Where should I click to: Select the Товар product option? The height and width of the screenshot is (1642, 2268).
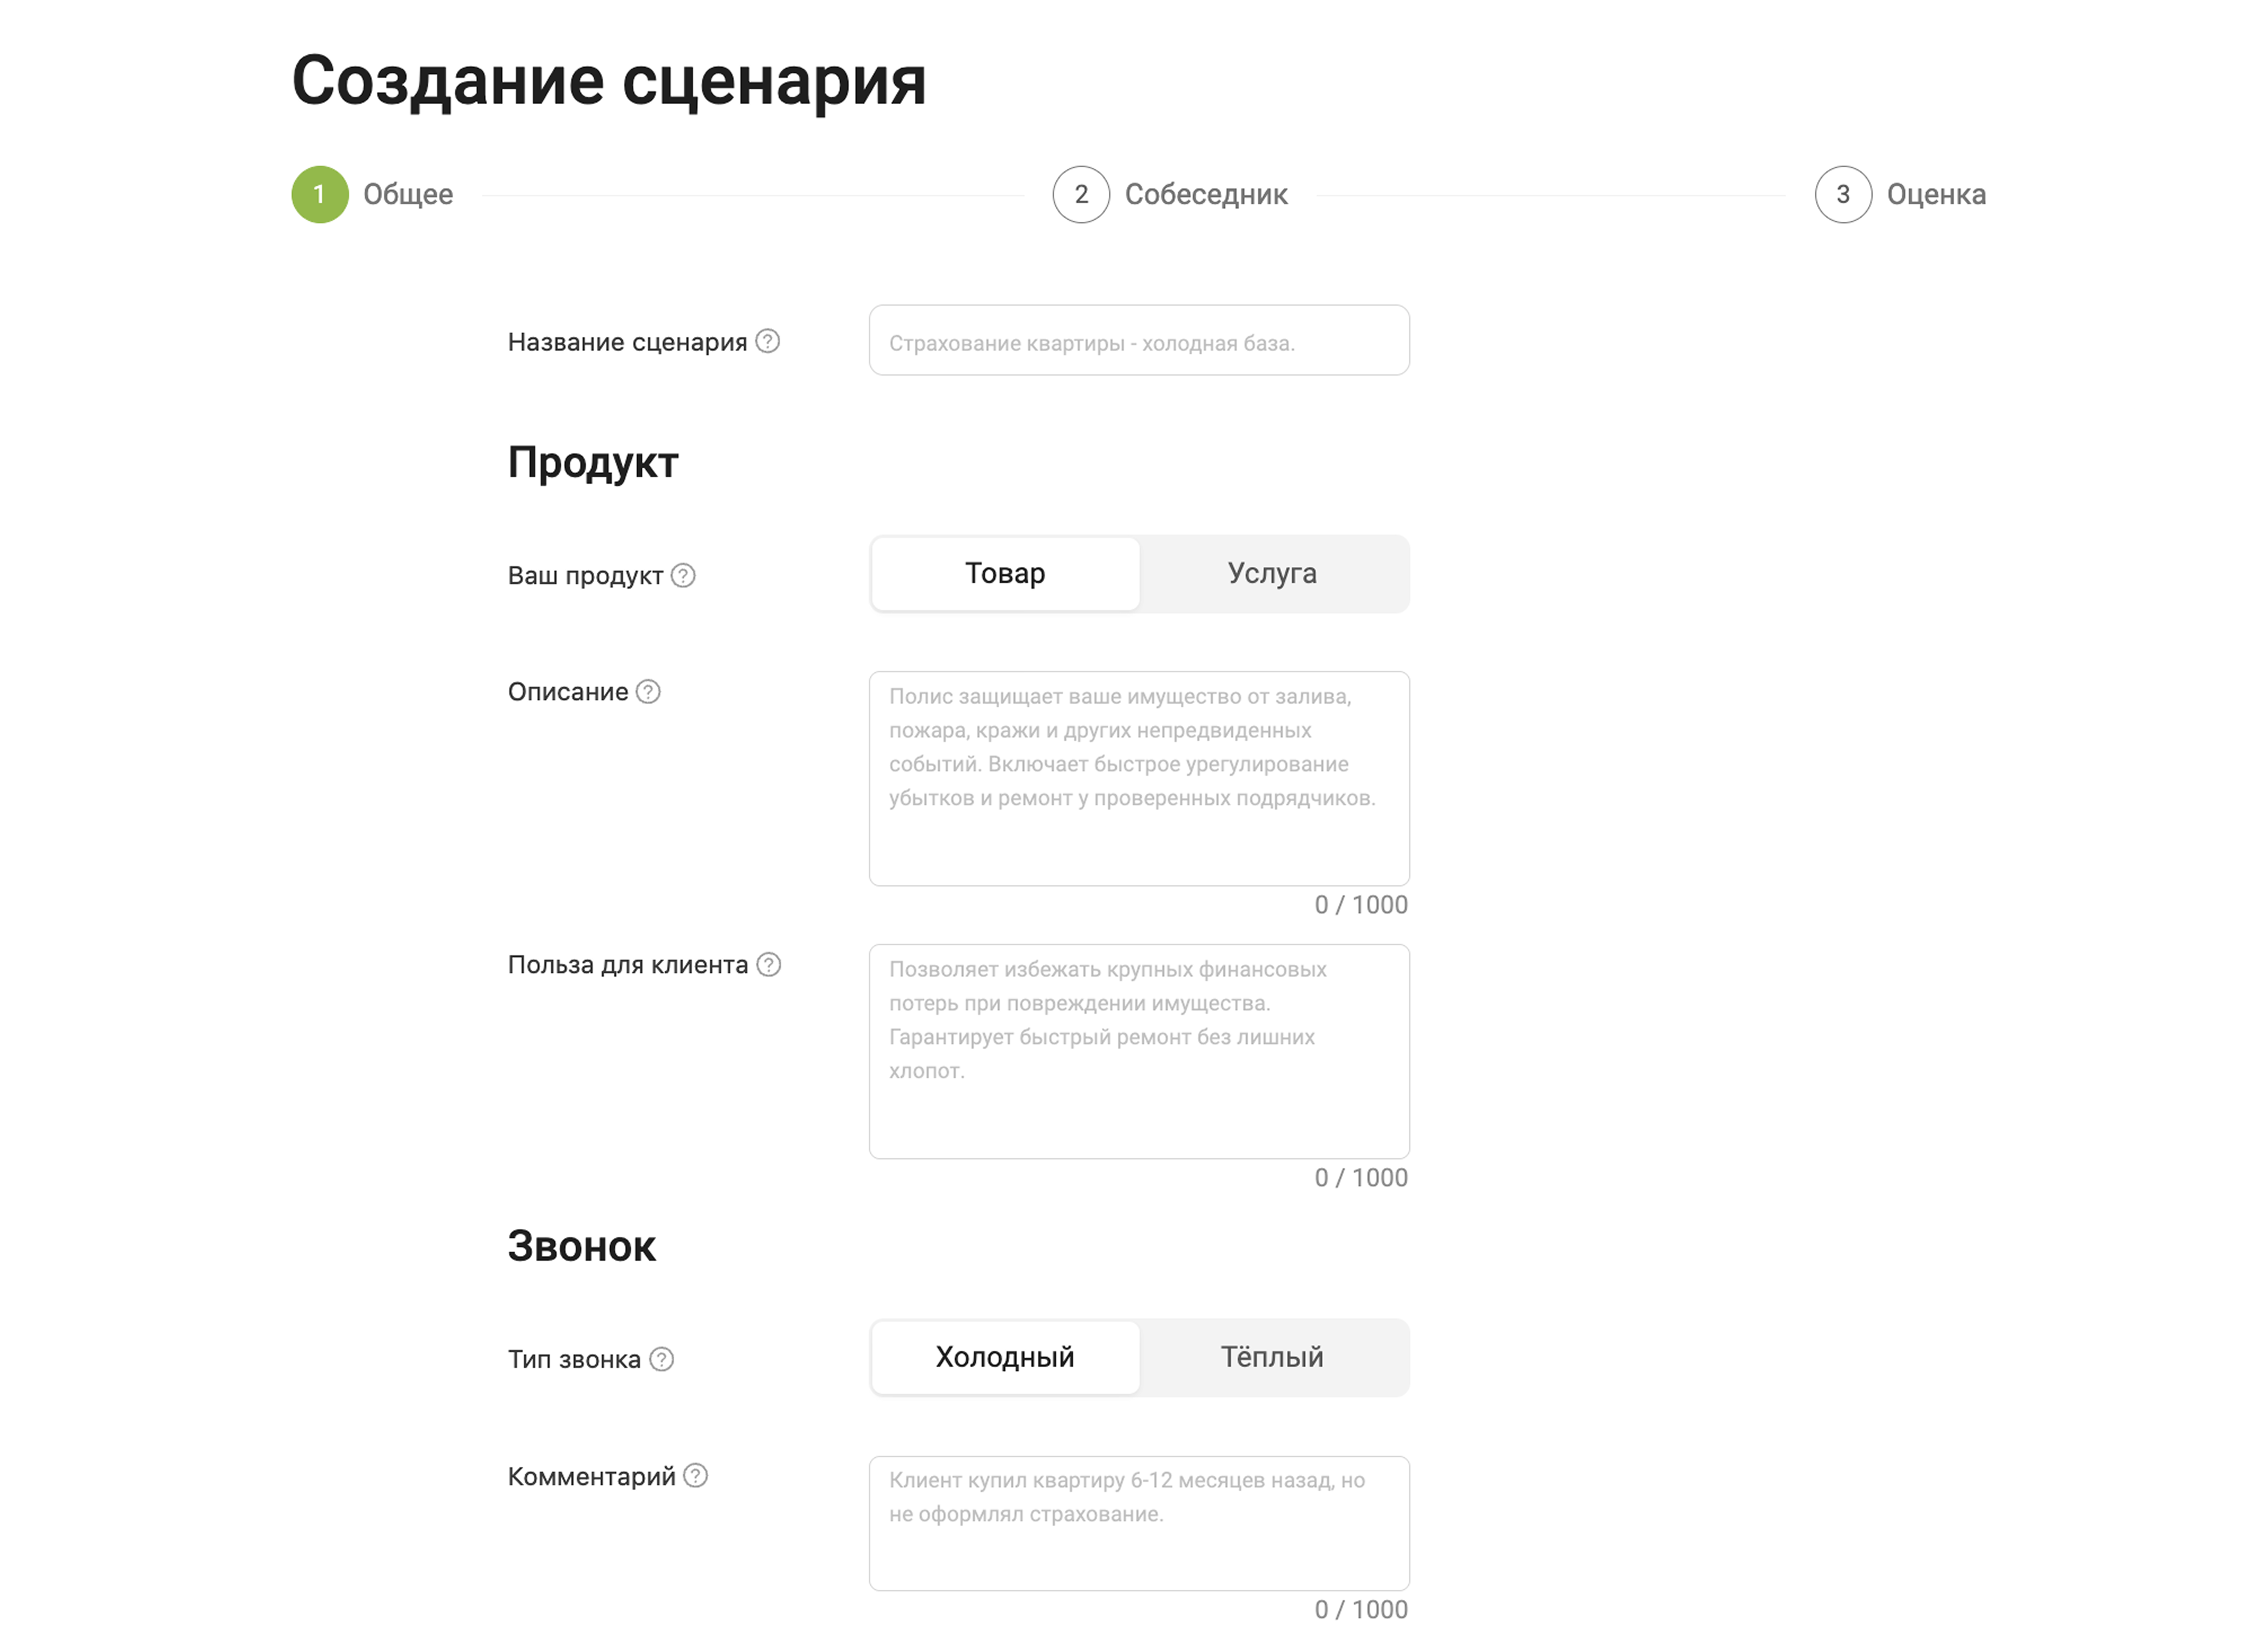(x=1005, y=574)
